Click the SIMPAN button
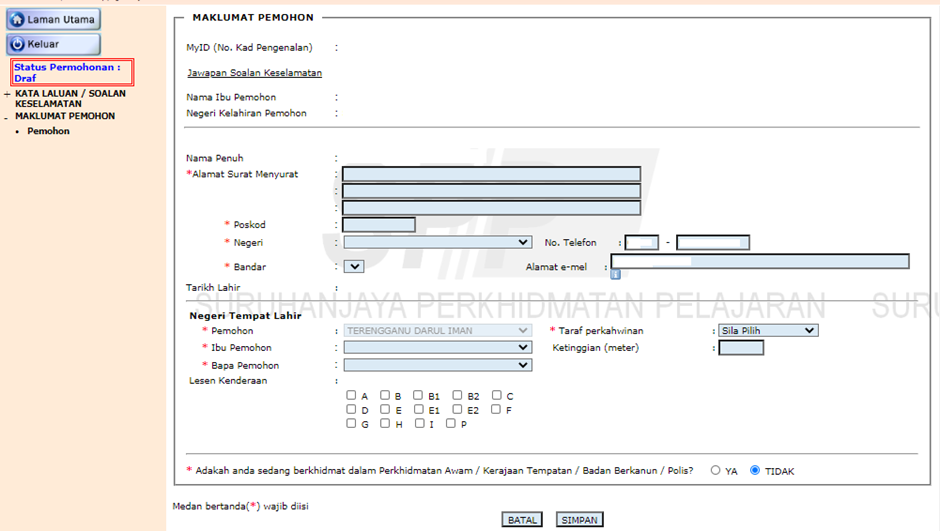The height and width of the screenshot is (531, 940). pos(580,520)
